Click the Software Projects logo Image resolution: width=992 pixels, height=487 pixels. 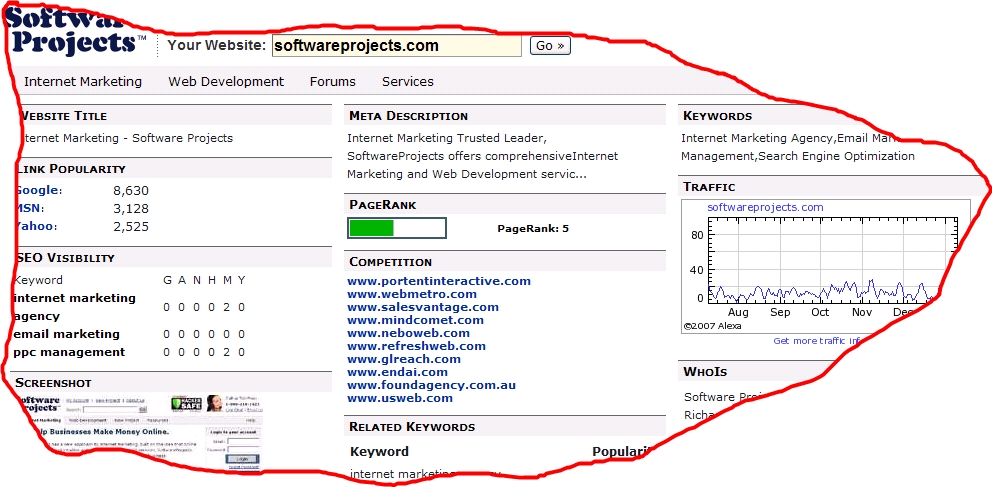tap(77, 32)
